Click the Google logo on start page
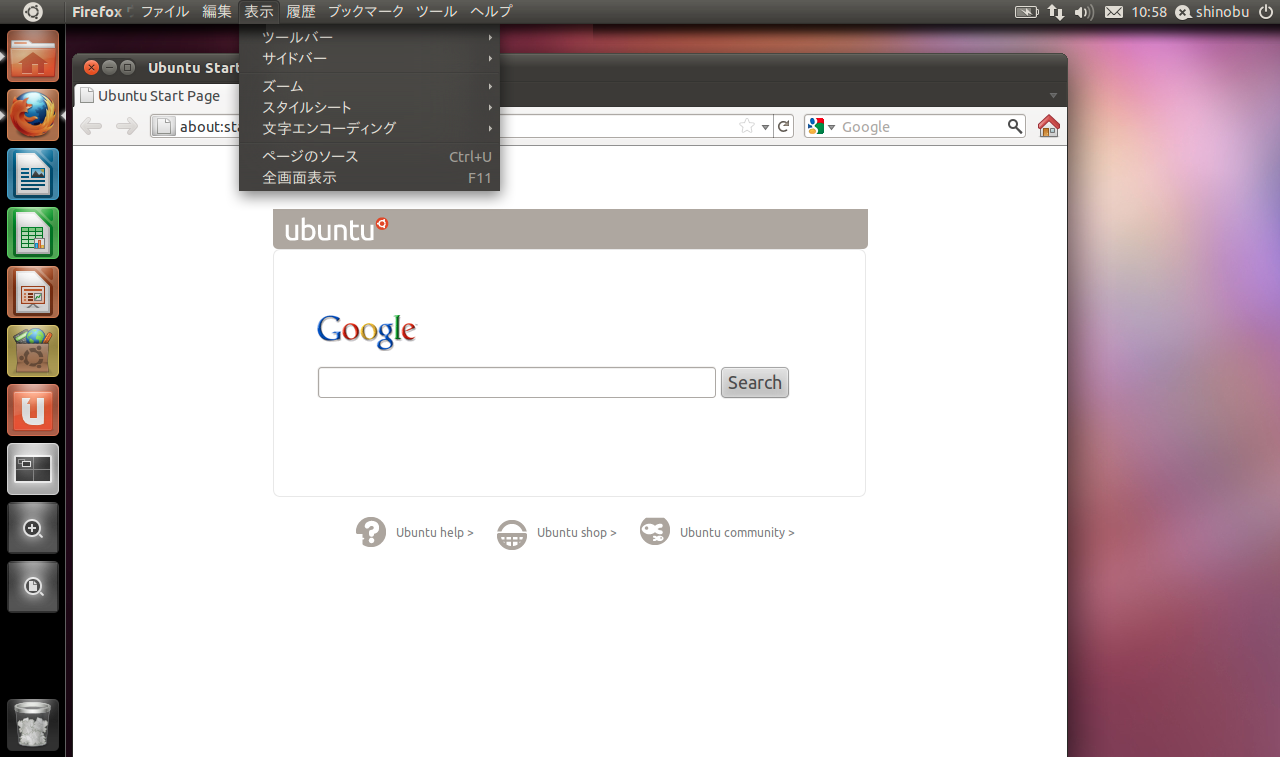Screen dimensions: 1280x757 click(x=366, y=332)
